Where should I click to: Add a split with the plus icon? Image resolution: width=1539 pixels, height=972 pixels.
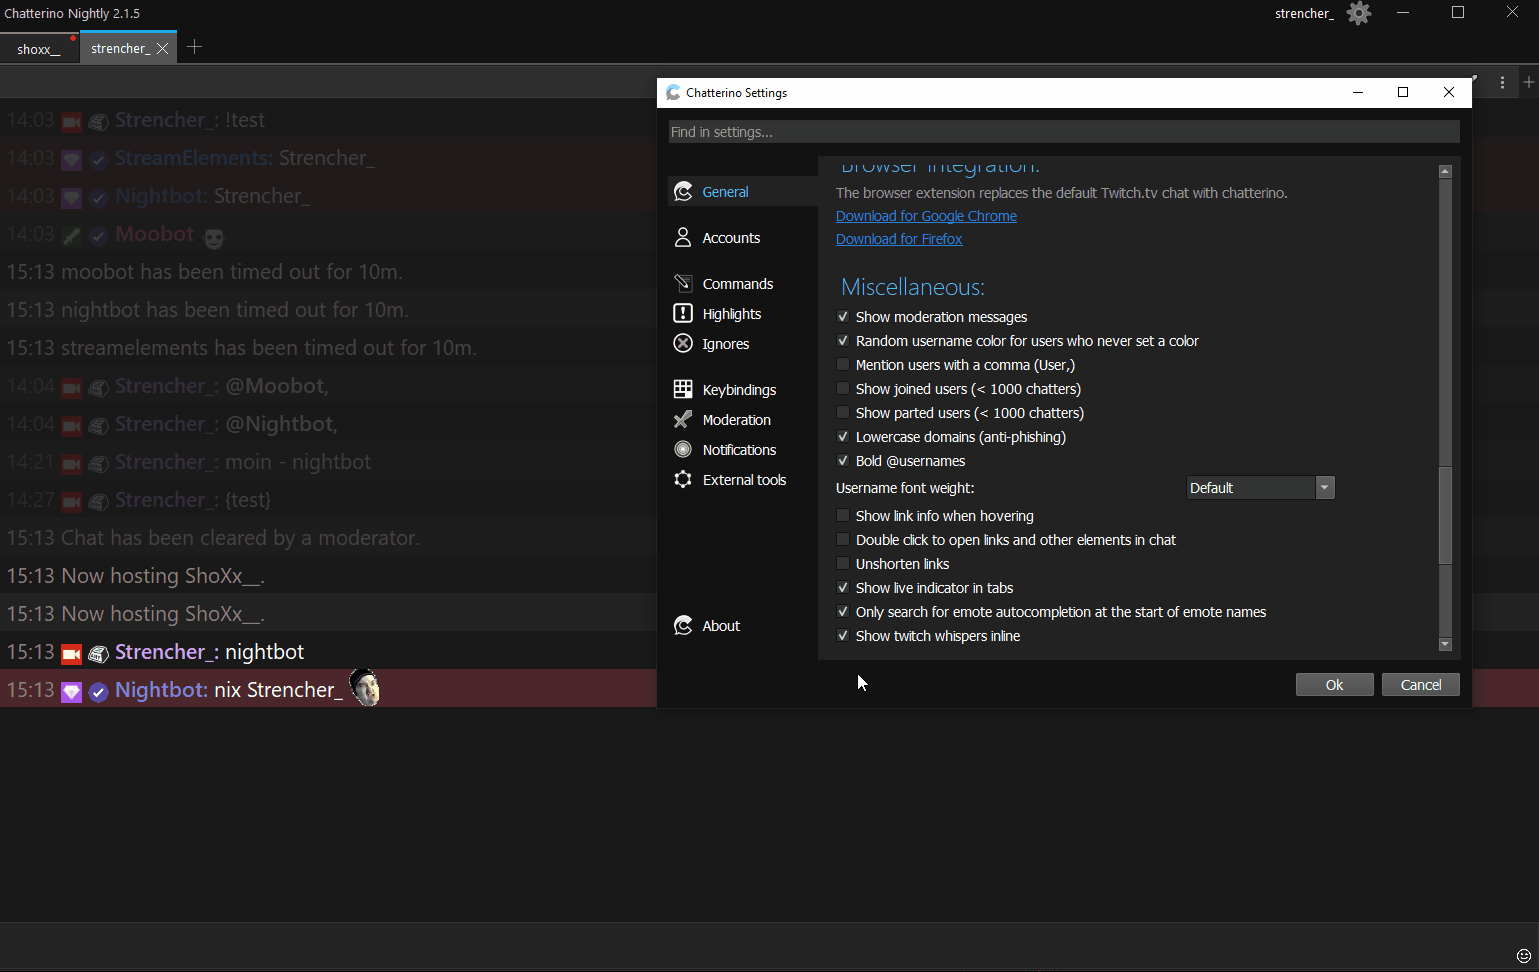tap(1528, 82)
